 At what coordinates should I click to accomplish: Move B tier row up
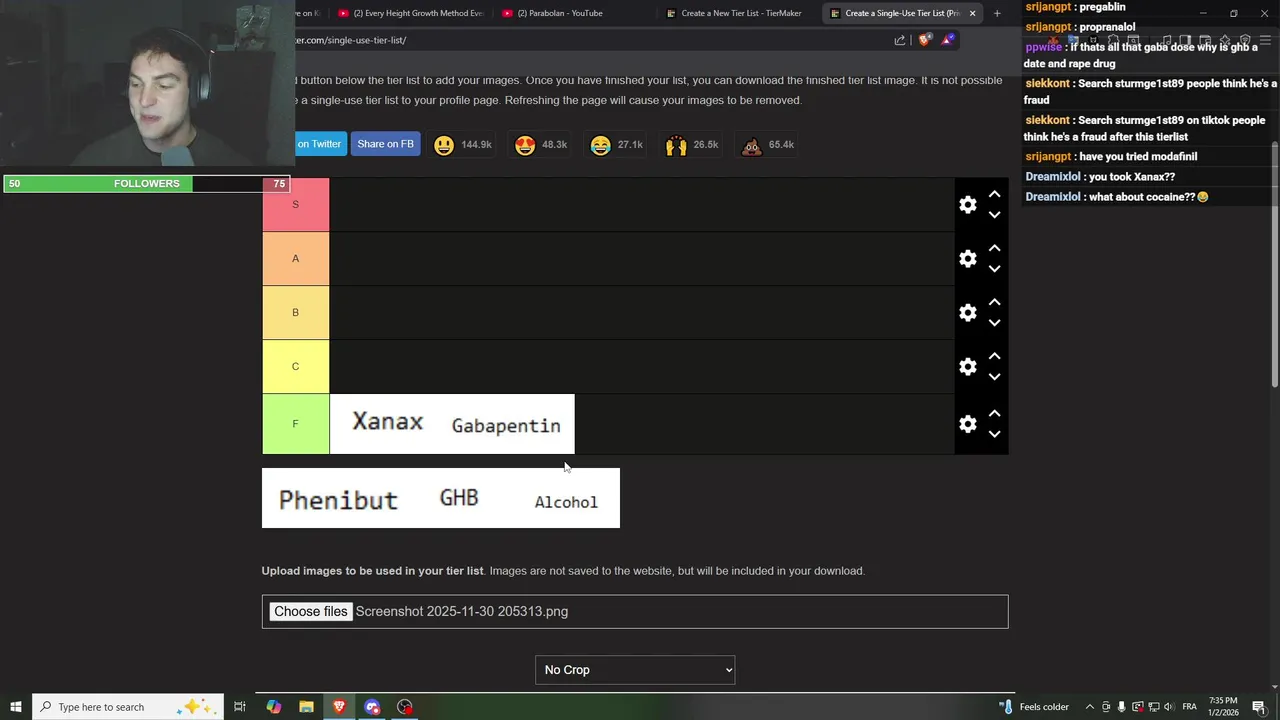(994, 302)
